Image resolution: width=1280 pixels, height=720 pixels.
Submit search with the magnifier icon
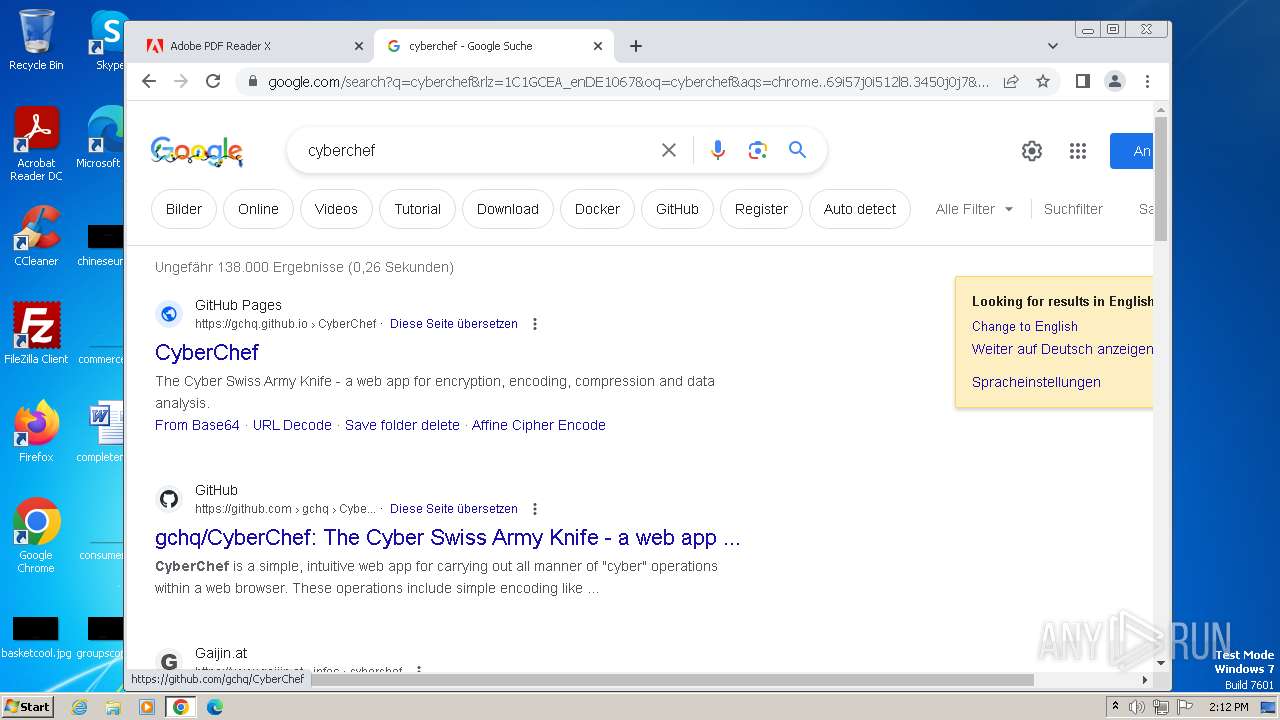[797, 150]
